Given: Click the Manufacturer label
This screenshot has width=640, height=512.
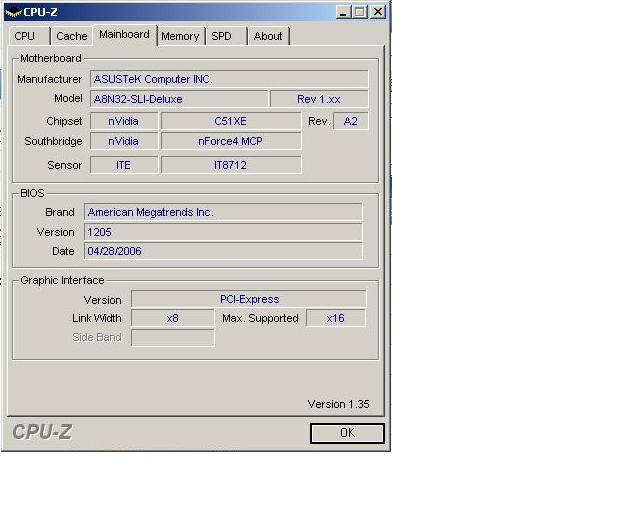Looking at the screenshot, I should (x=49, y=79).
